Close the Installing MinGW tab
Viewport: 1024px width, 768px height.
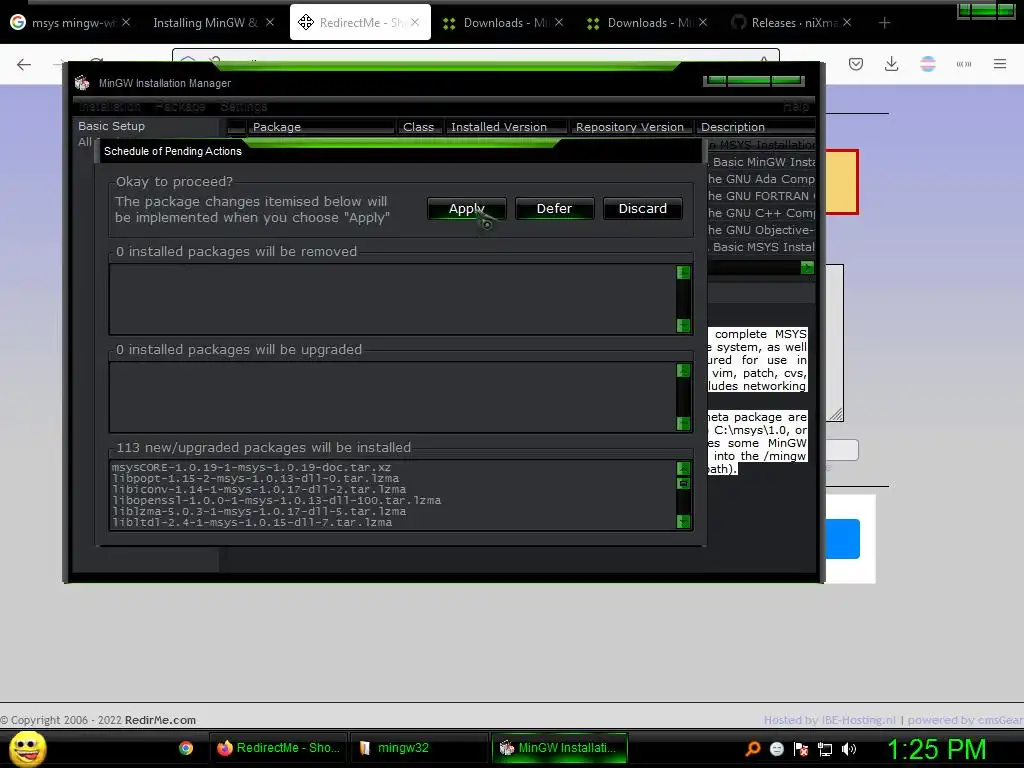point(270,22)
